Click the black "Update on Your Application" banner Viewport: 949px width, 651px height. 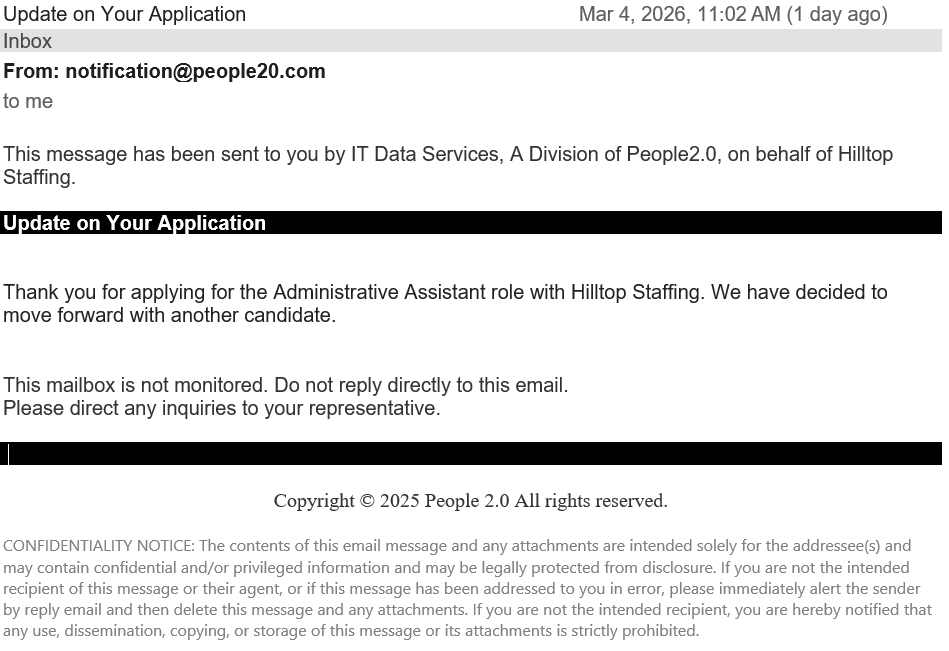pyautogui.click(x=470, y=223)
